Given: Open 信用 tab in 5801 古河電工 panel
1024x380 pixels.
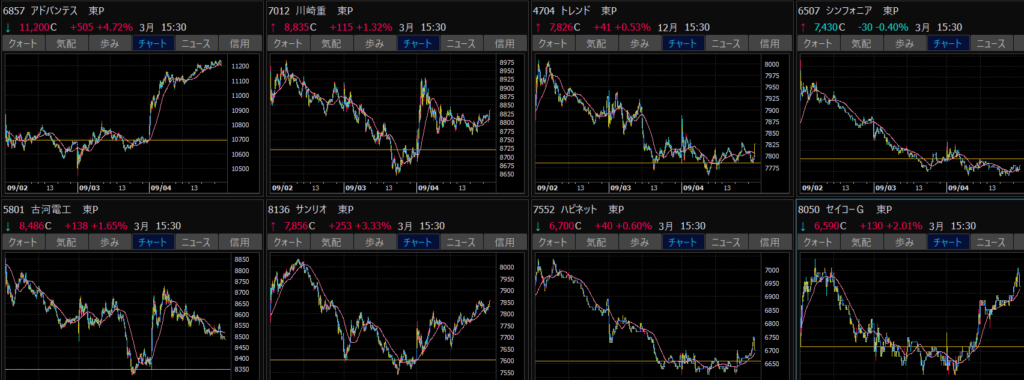Looking at the screenshot, I should pos(240,242).
